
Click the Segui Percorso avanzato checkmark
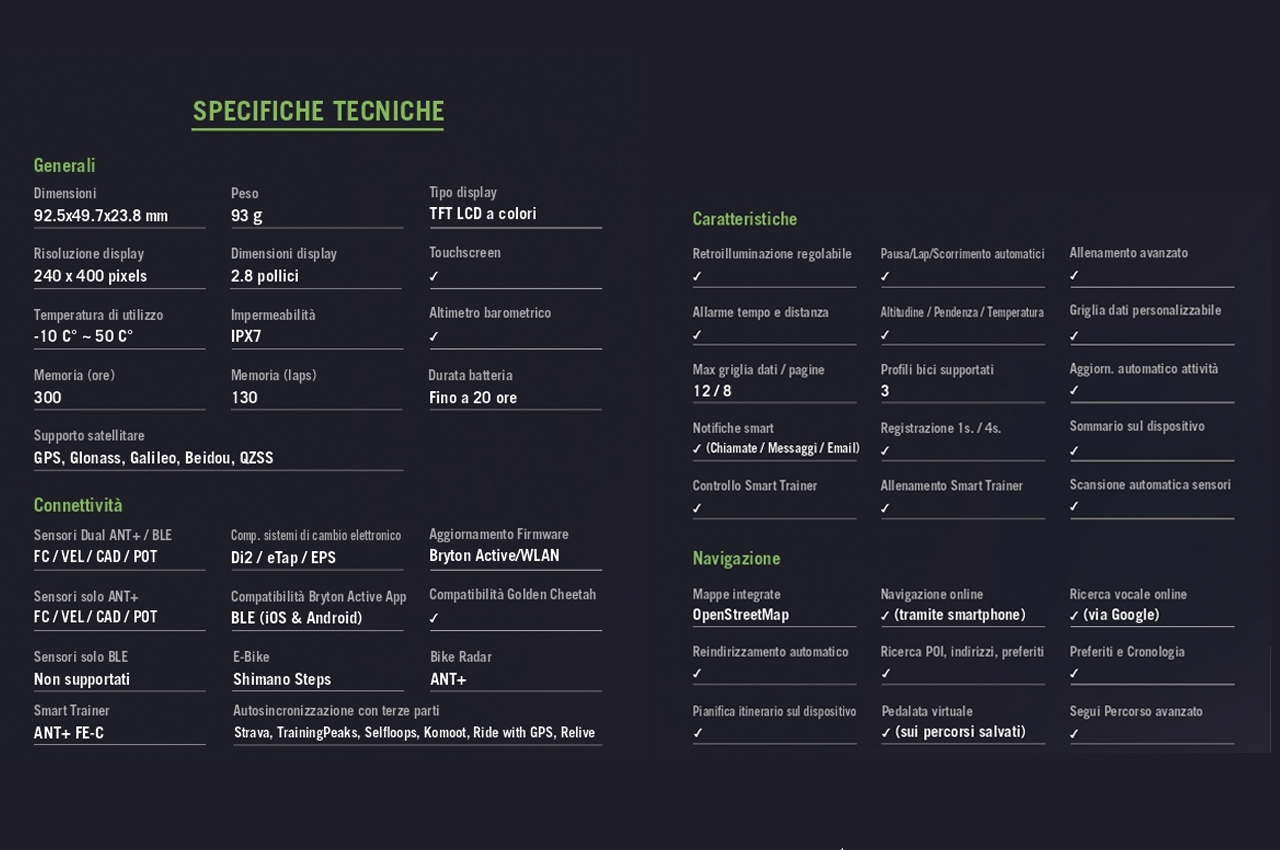pyautogui.click(x=1074, y=734)
